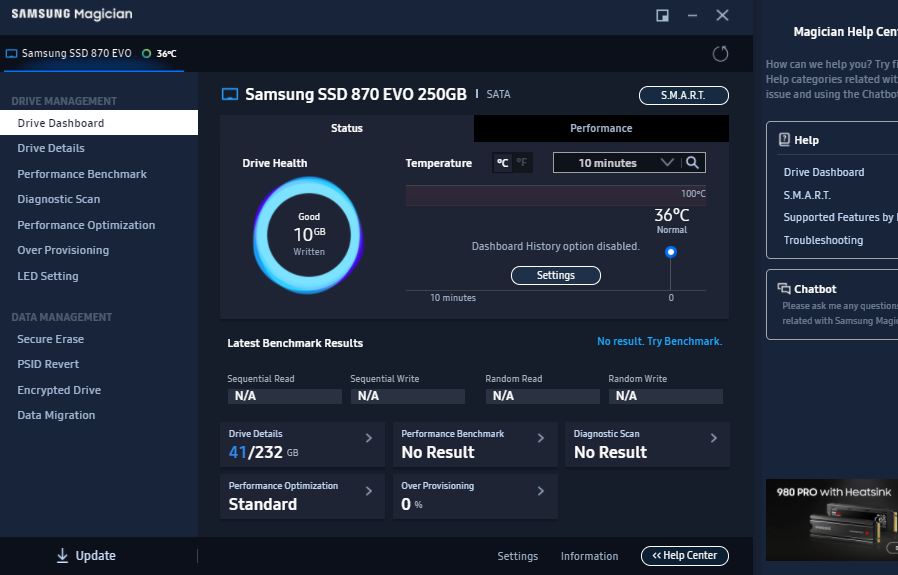Click the 980 PRO with Heatsink banner
The width and height of the screenshot is (898, 575).
coord(832,520)
